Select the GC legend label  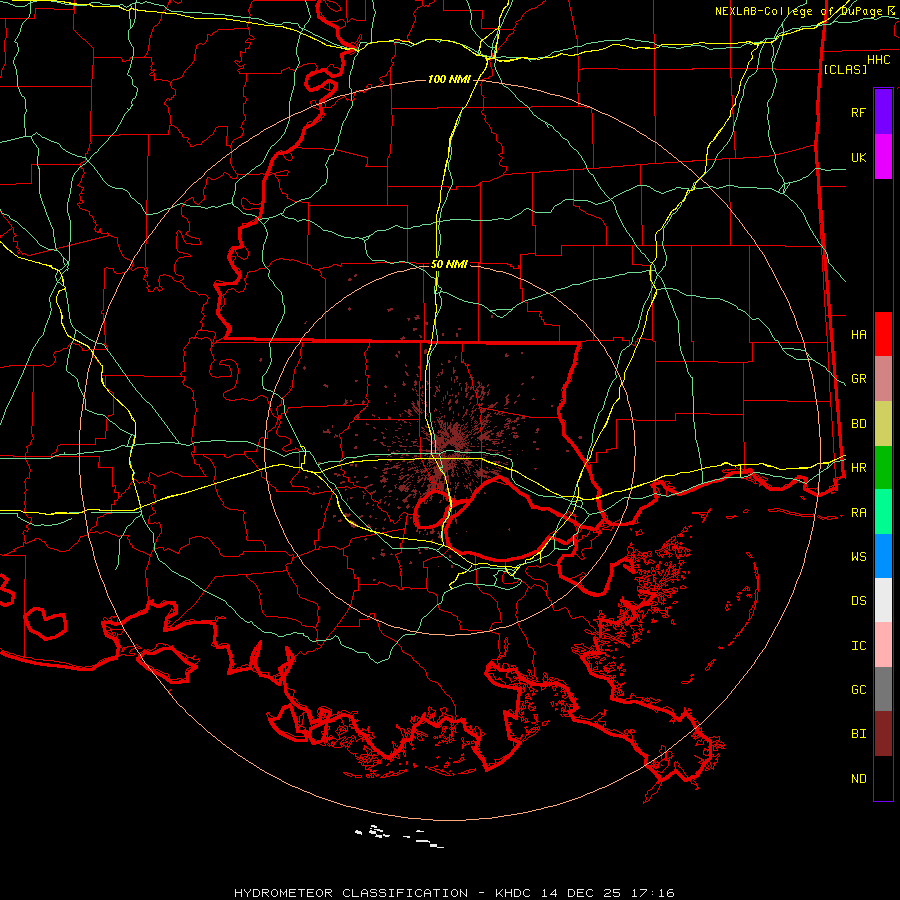click(858, 690)
